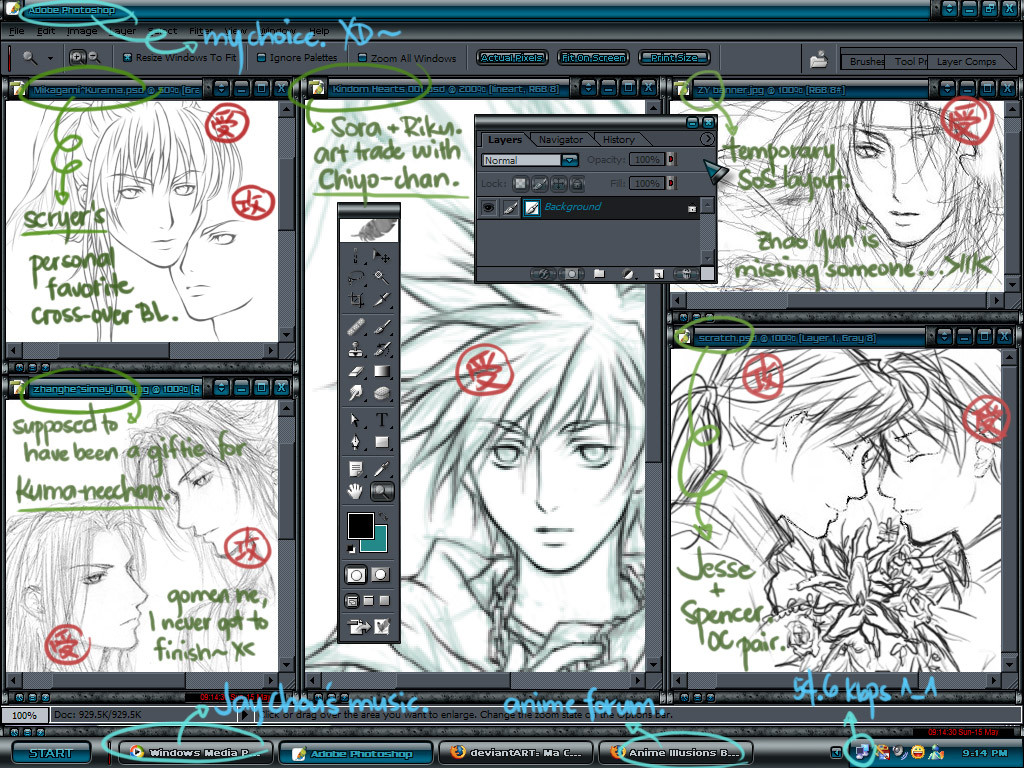Image resolution: width=1024 pixels, height=768 pixels.
Task: Toggle lock position
Action: (558, 184)
